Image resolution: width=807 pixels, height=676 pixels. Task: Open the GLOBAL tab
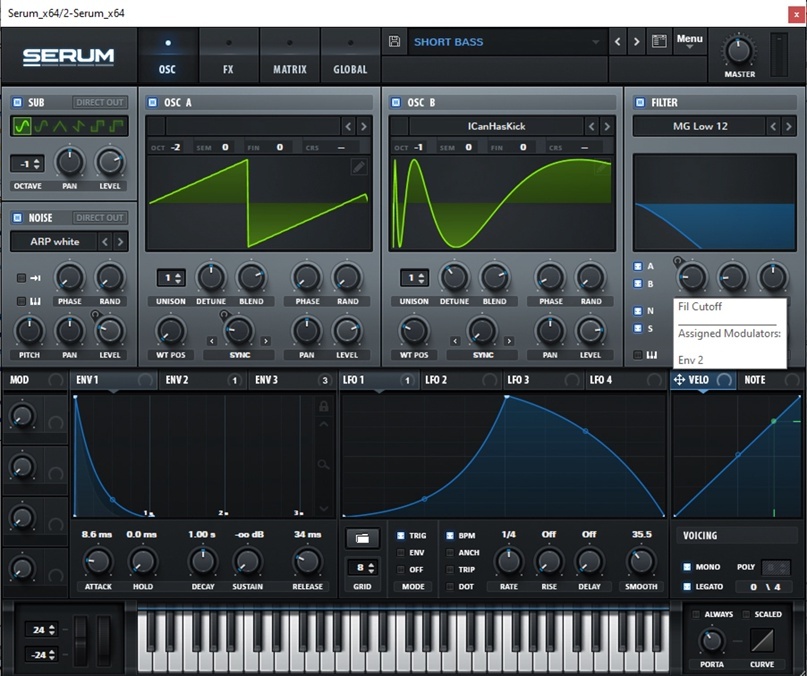350,56
